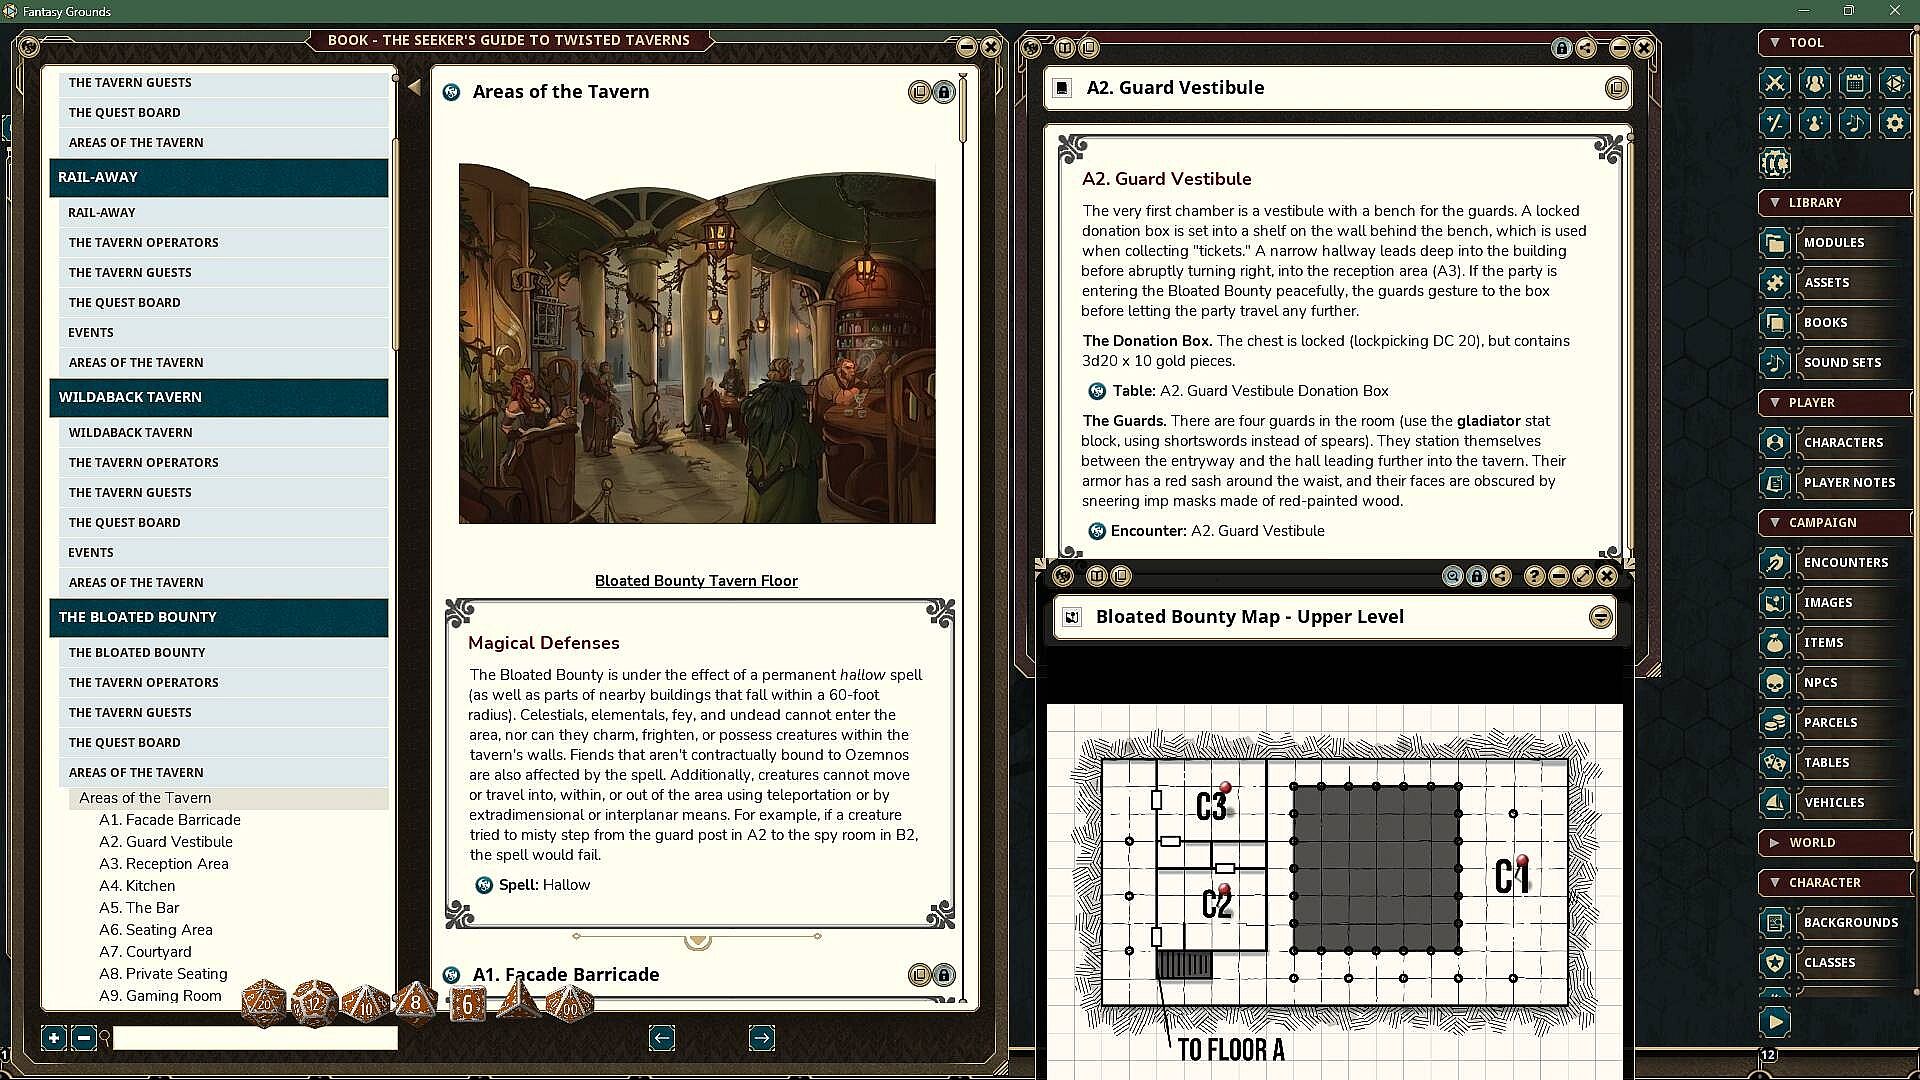Open Encounter: A2. Guard Vestibule link
This screenshot has height=1080, width=1920.
tap(1097, 531)
